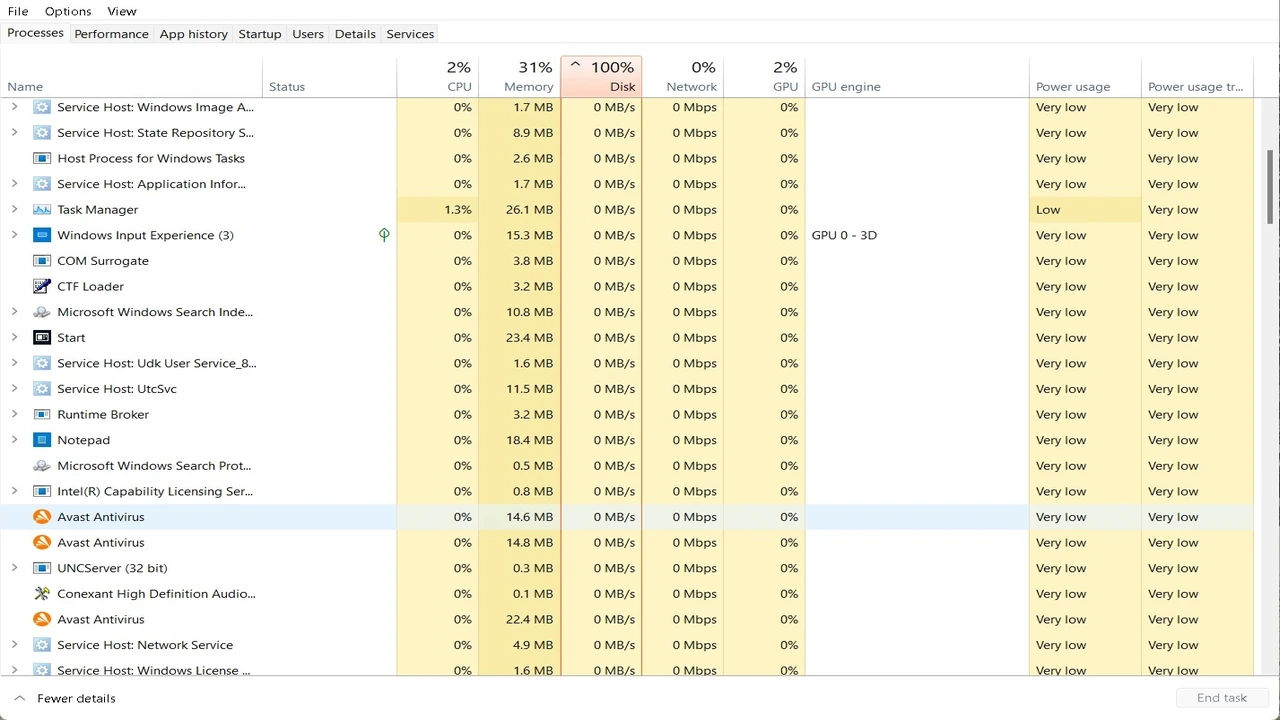Screen dimensions: 1280x720
Task: Select the 23.4 MB memory cell
Action: [x=519, y=338]
